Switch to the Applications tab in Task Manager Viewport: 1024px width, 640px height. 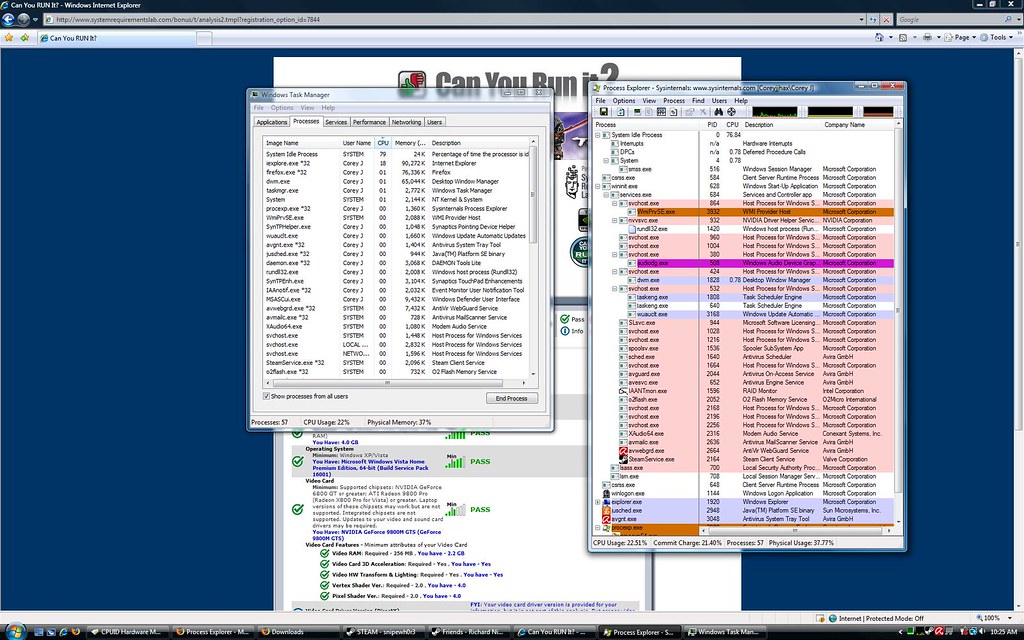(272, 122)
